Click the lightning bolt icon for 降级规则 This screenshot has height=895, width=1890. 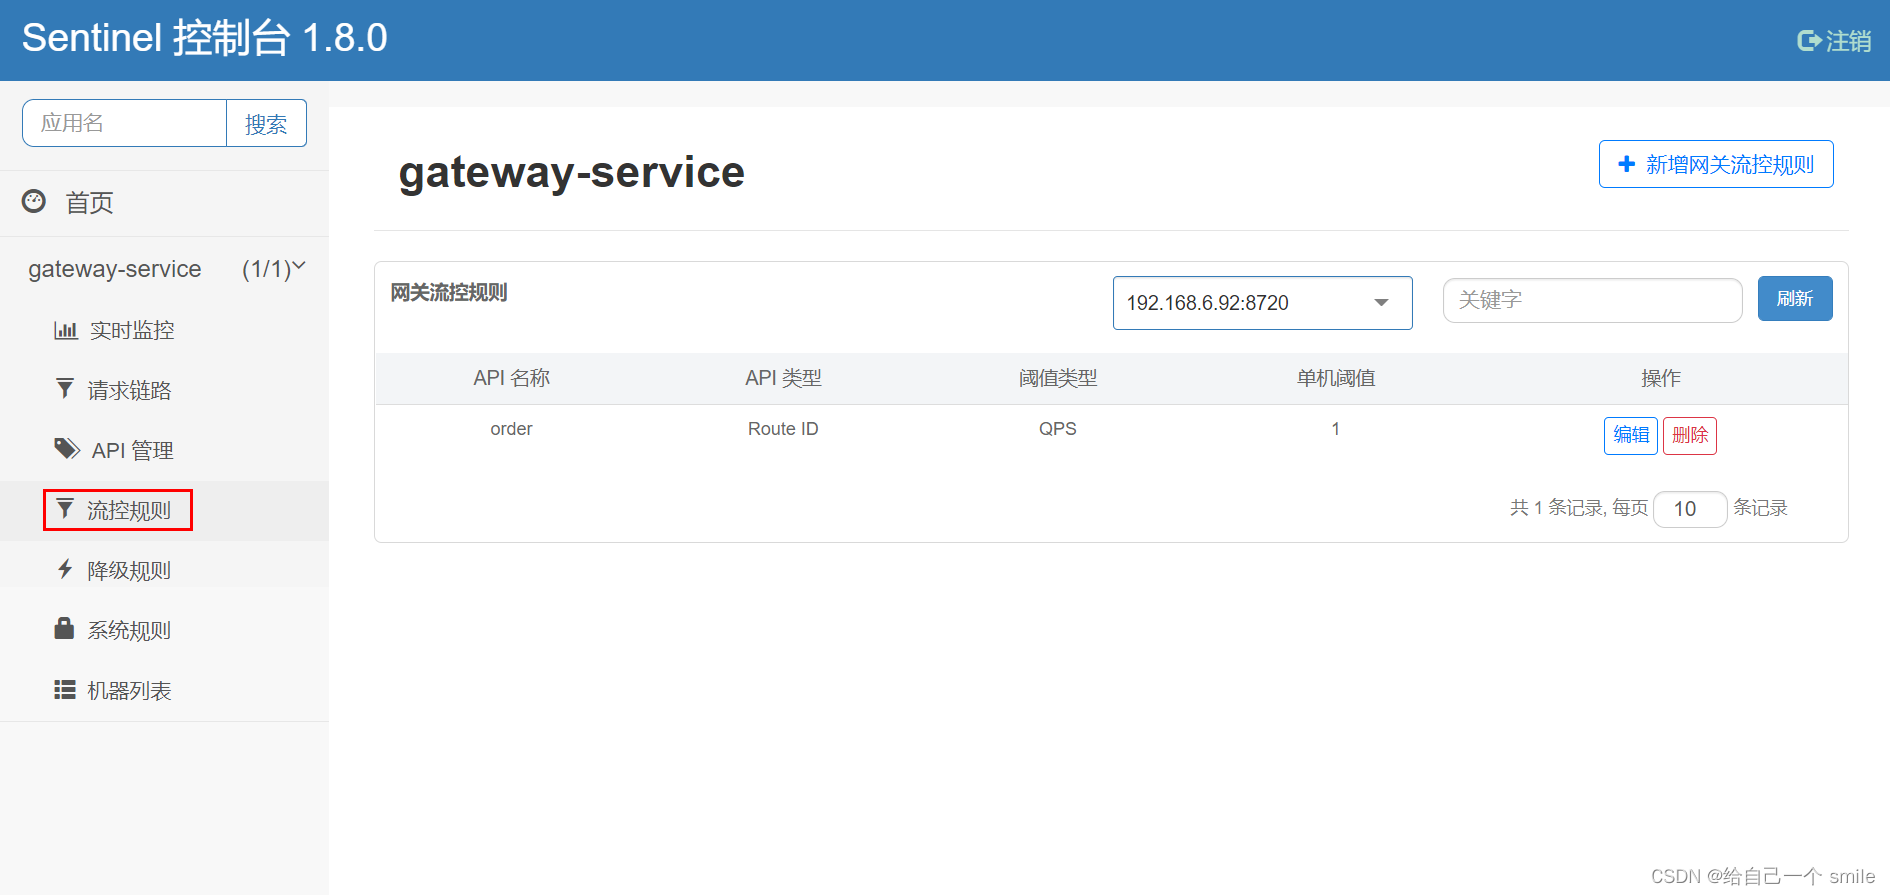[x=65, y=569]
